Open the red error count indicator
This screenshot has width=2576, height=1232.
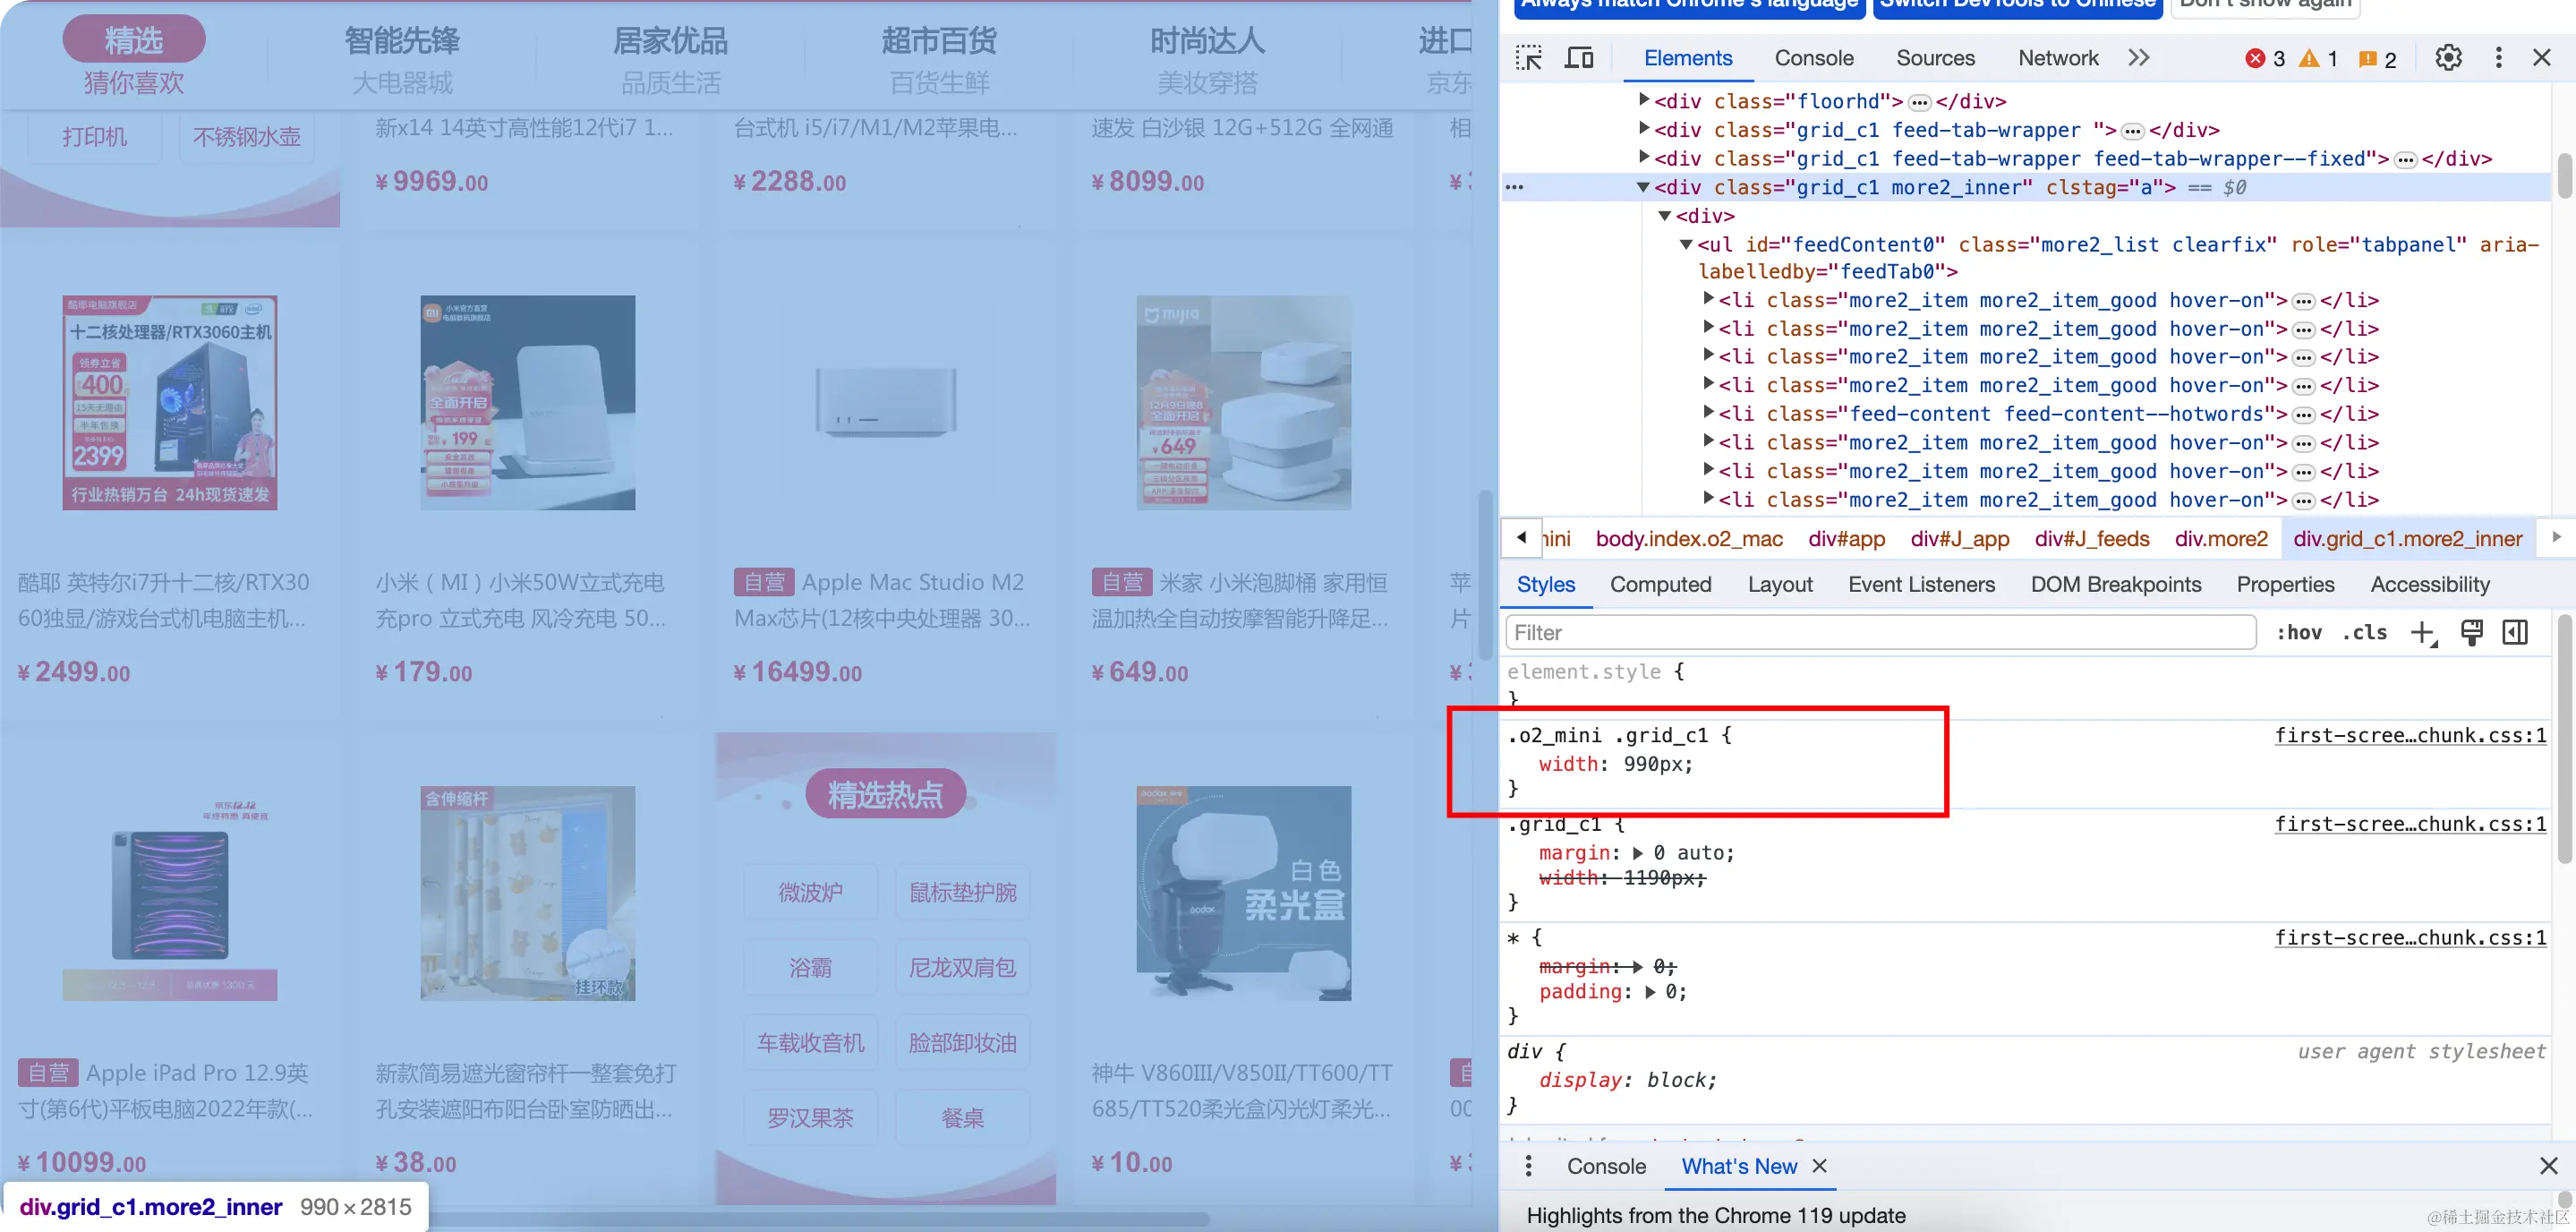[2266, 59]
